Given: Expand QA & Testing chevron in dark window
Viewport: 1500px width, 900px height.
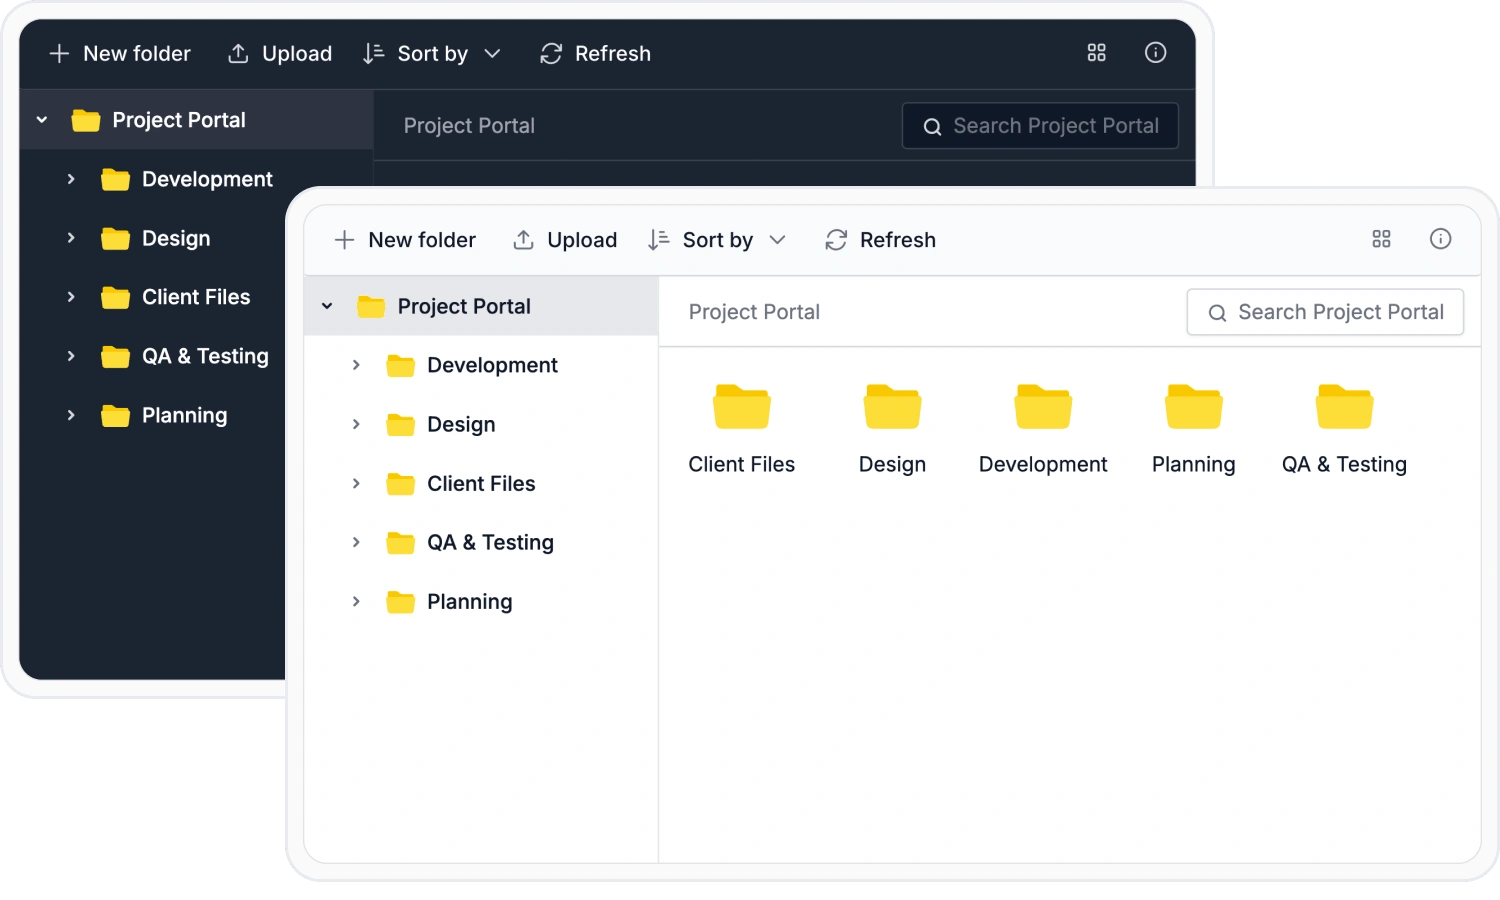Looking at the screenshot, I should [x=71, y=356].
